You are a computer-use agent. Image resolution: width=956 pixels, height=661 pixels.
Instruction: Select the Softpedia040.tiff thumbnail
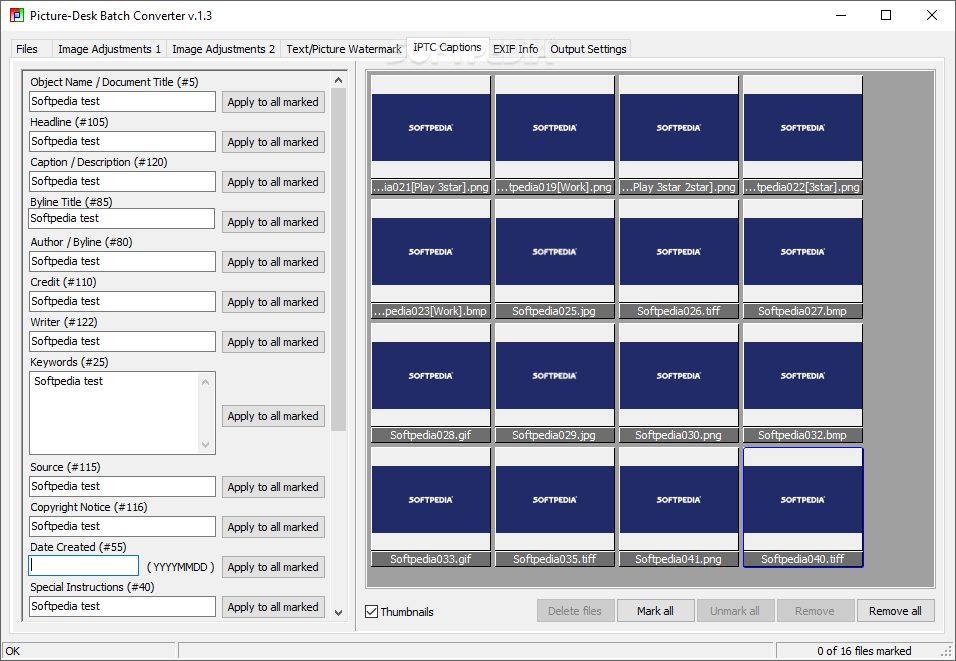(x=803, y=507)
